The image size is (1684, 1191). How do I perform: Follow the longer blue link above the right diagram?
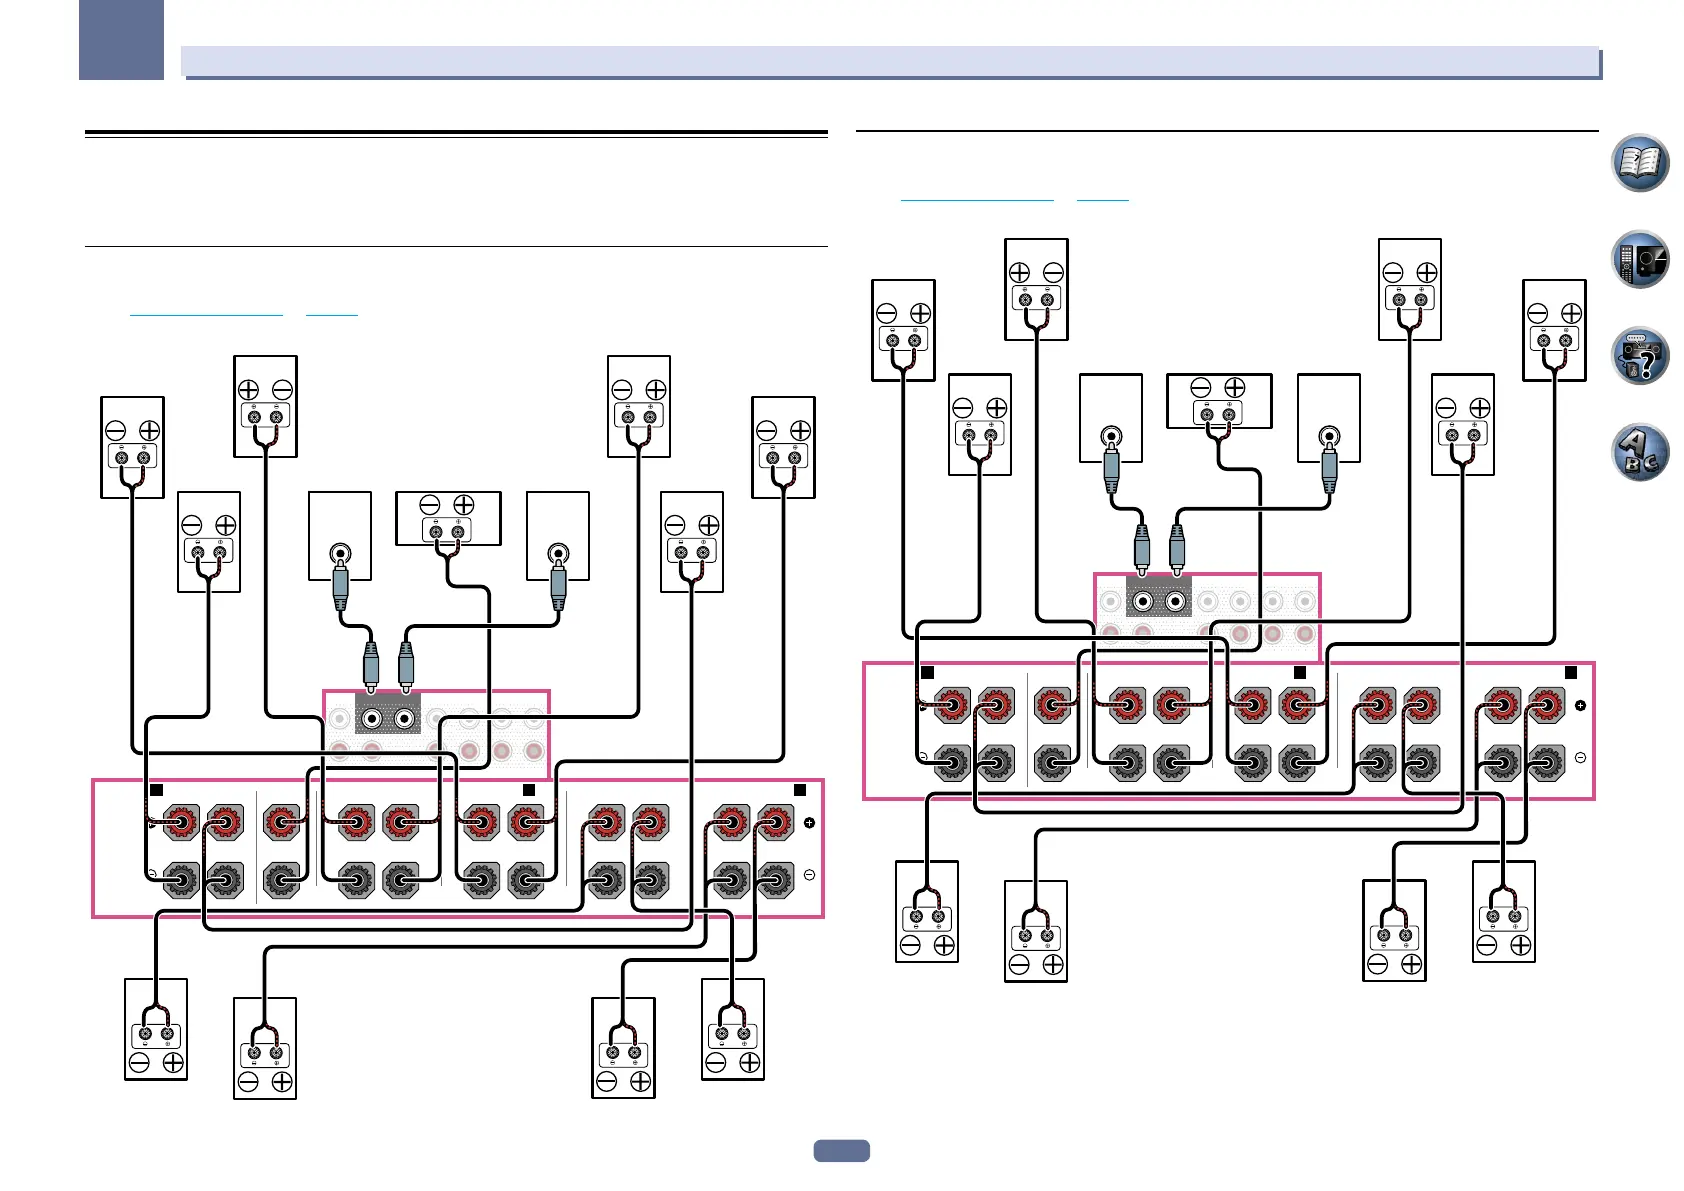[977, 199]
